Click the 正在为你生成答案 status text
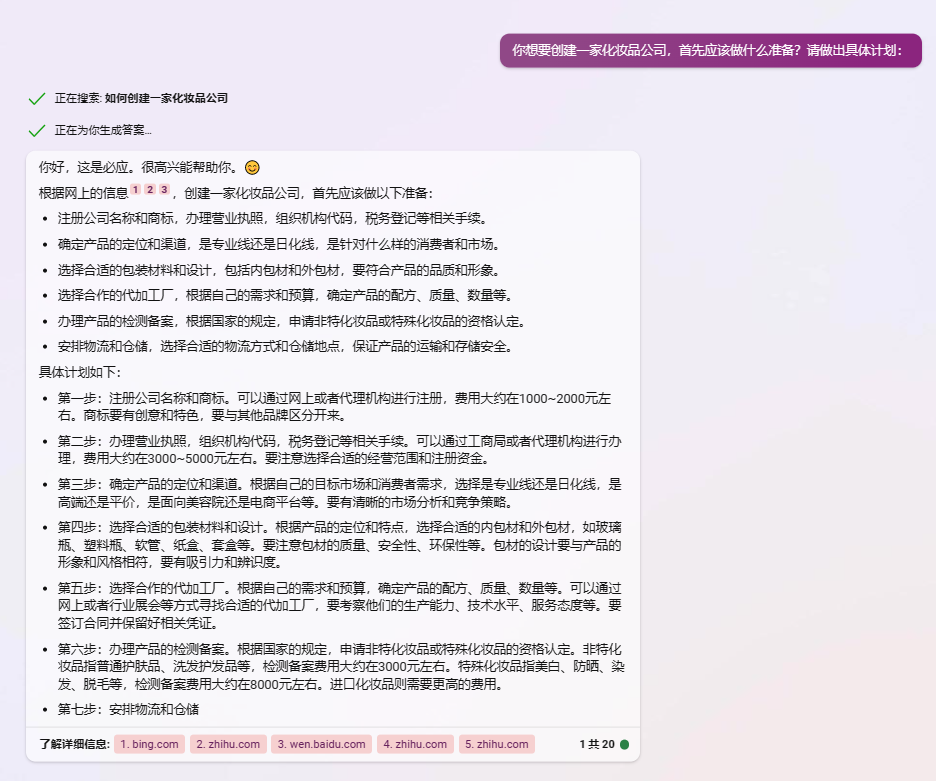 click(103, 131)
